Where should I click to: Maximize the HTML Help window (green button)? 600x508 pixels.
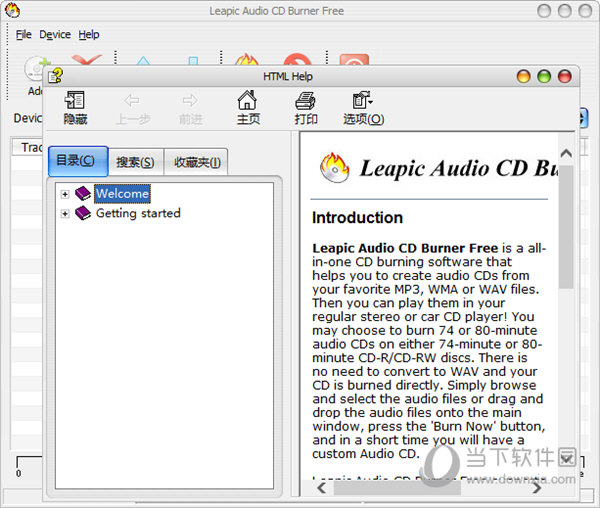(x=544, y=76)
